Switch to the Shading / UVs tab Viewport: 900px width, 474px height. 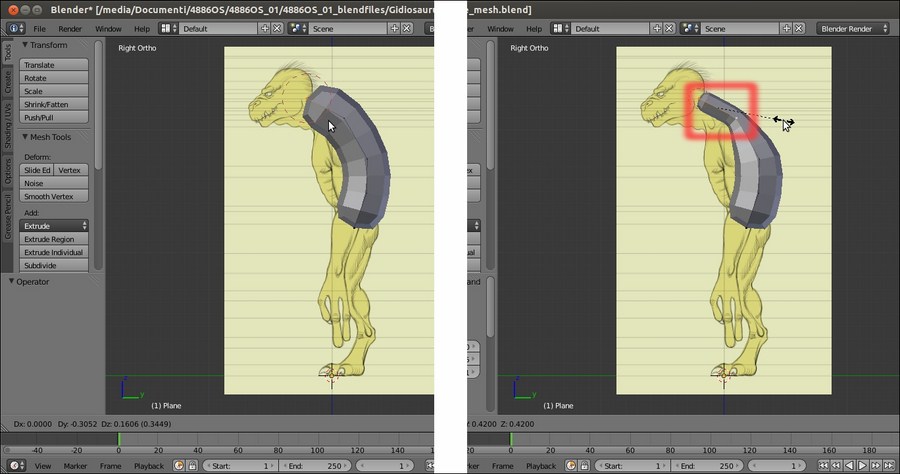(x=7, y=126)
